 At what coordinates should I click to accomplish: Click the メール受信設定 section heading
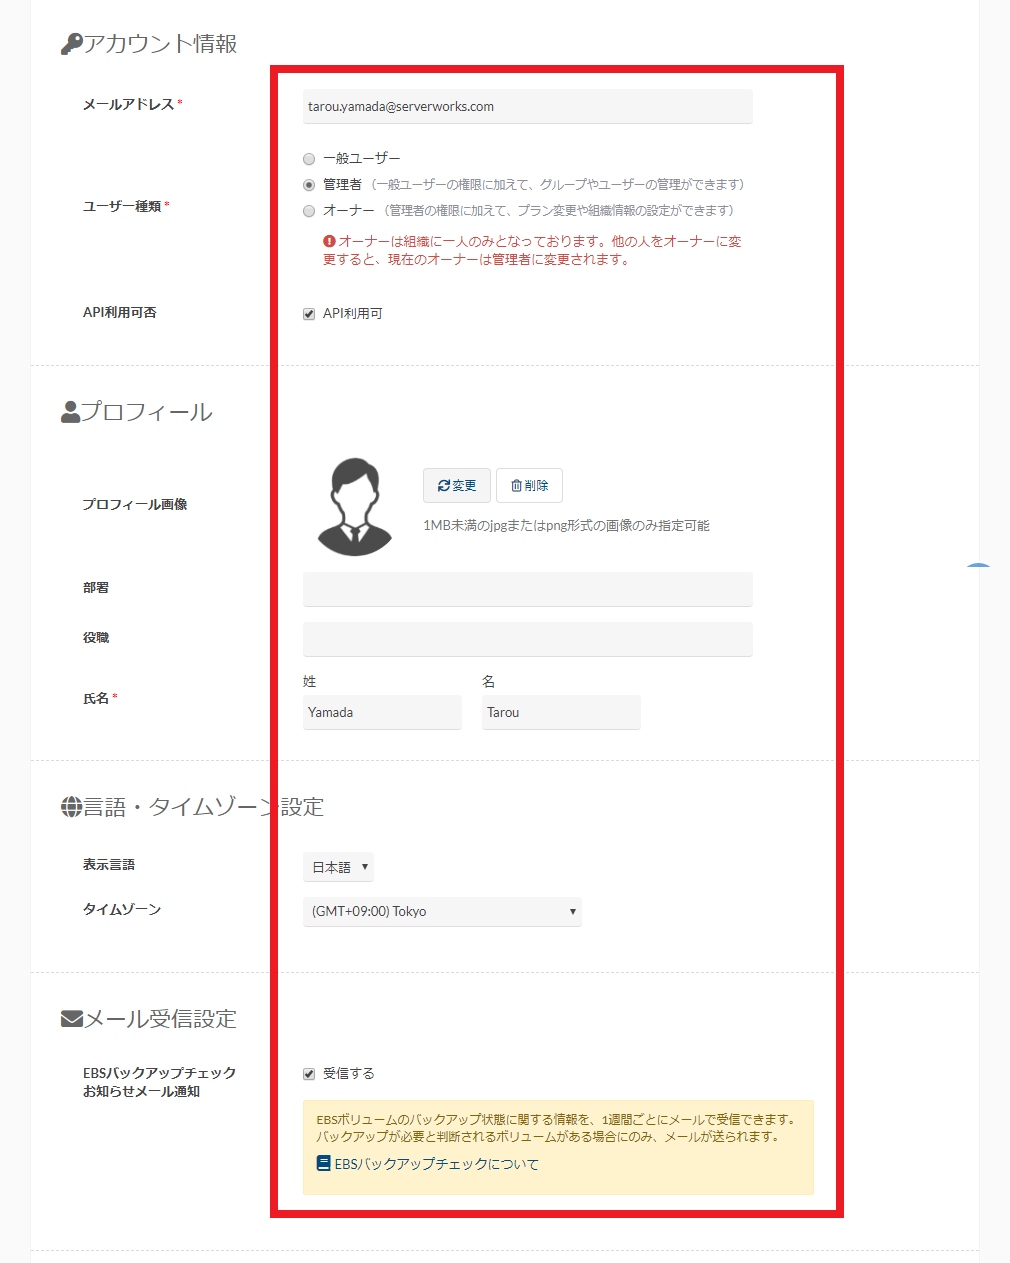tap(160, 1019)
